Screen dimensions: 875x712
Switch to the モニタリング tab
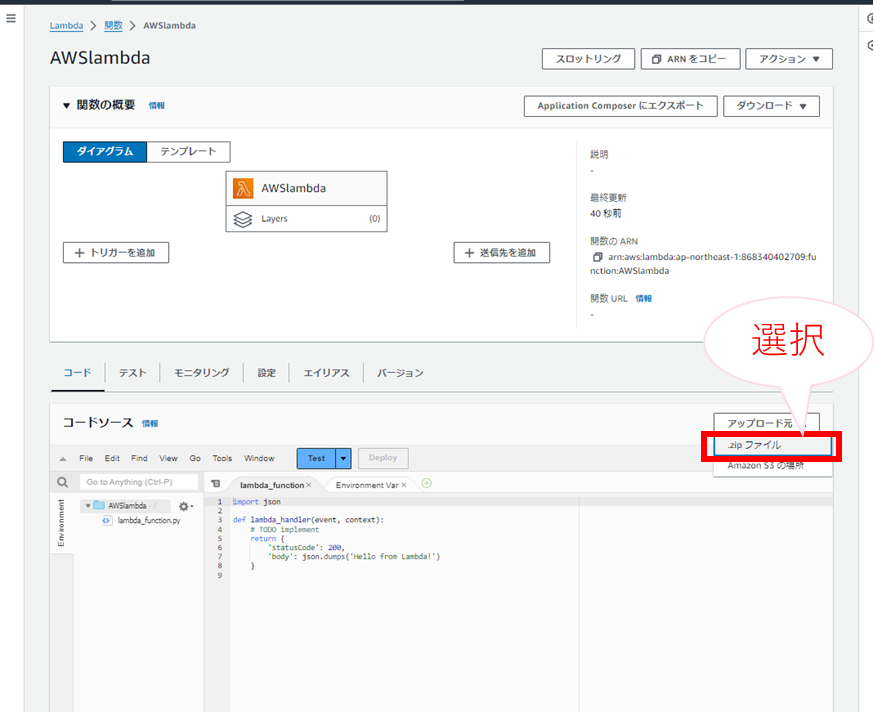pos(201,373)
